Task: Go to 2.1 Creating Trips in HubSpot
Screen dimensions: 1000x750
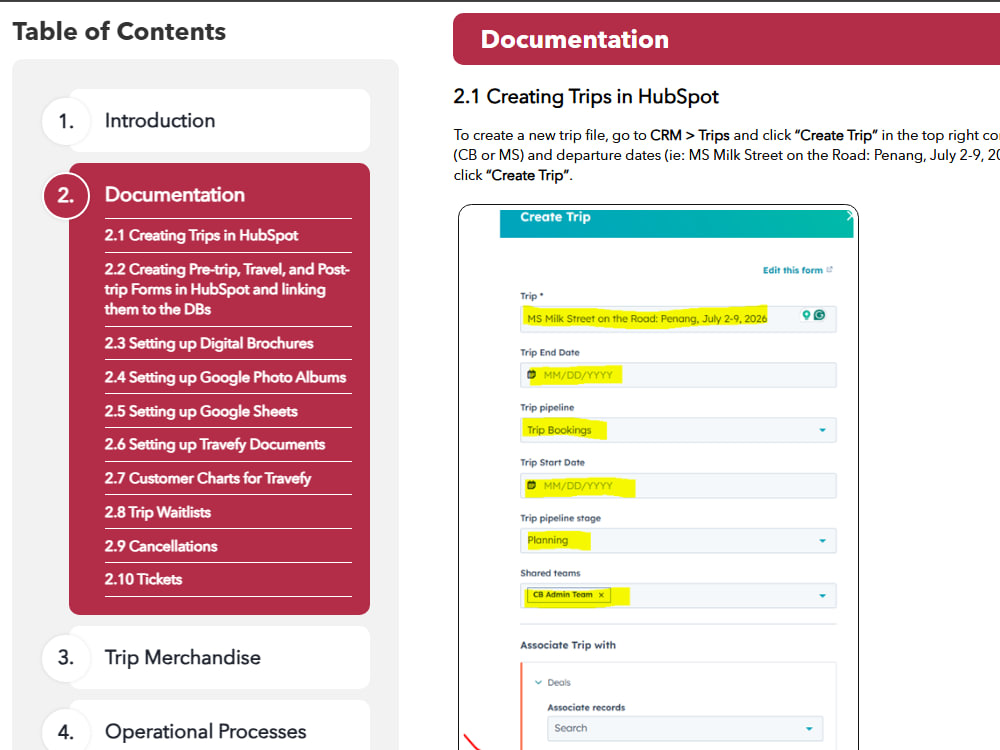Action: click(201, 235)
